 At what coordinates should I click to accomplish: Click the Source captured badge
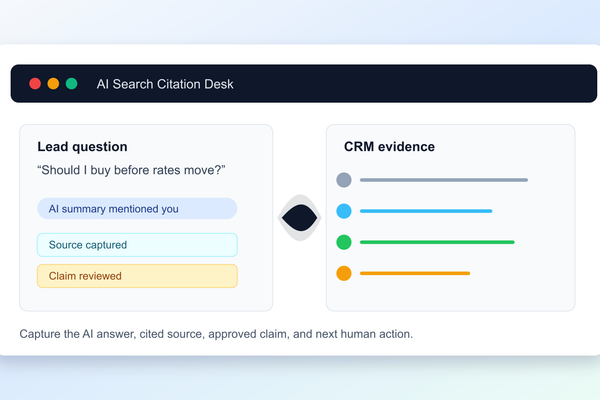click(137, 245)
